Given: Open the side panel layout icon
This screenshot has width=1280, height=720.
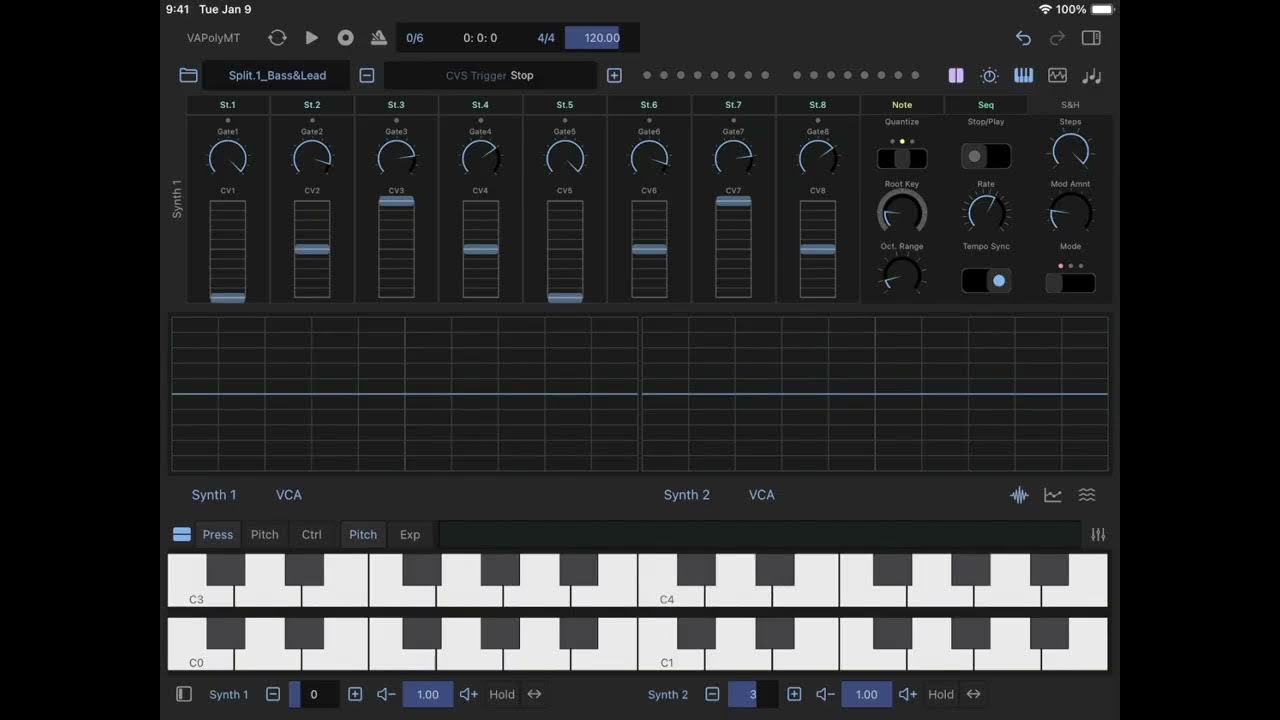Looking at the screenshot, I should pos(1091,38).
